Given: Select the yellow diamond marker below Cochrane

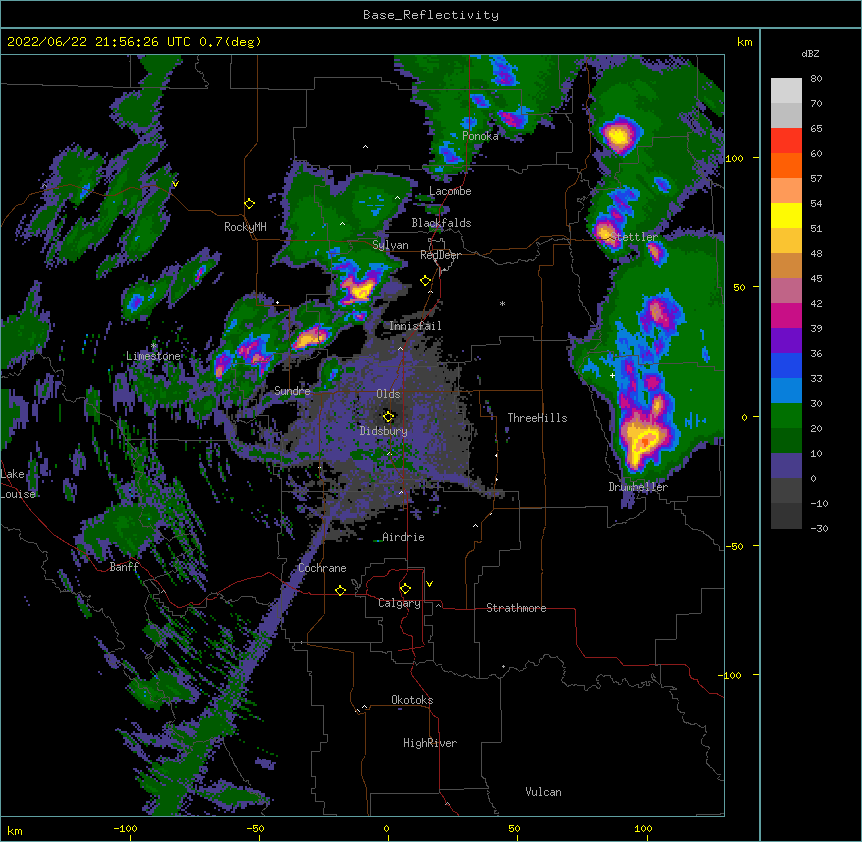Looking at the screenshot, I should click(x=340, y=590).
